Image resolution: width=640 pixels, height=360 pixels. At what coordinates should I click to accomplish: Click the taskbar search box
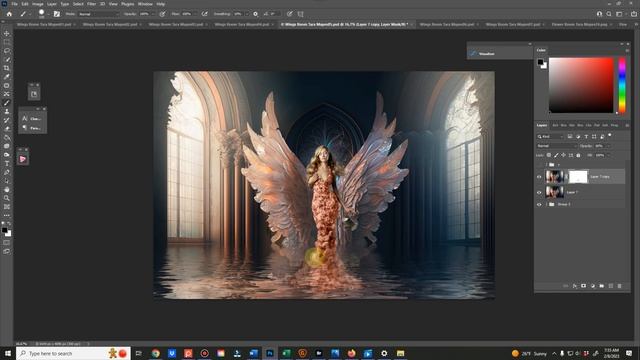(73, 353)
